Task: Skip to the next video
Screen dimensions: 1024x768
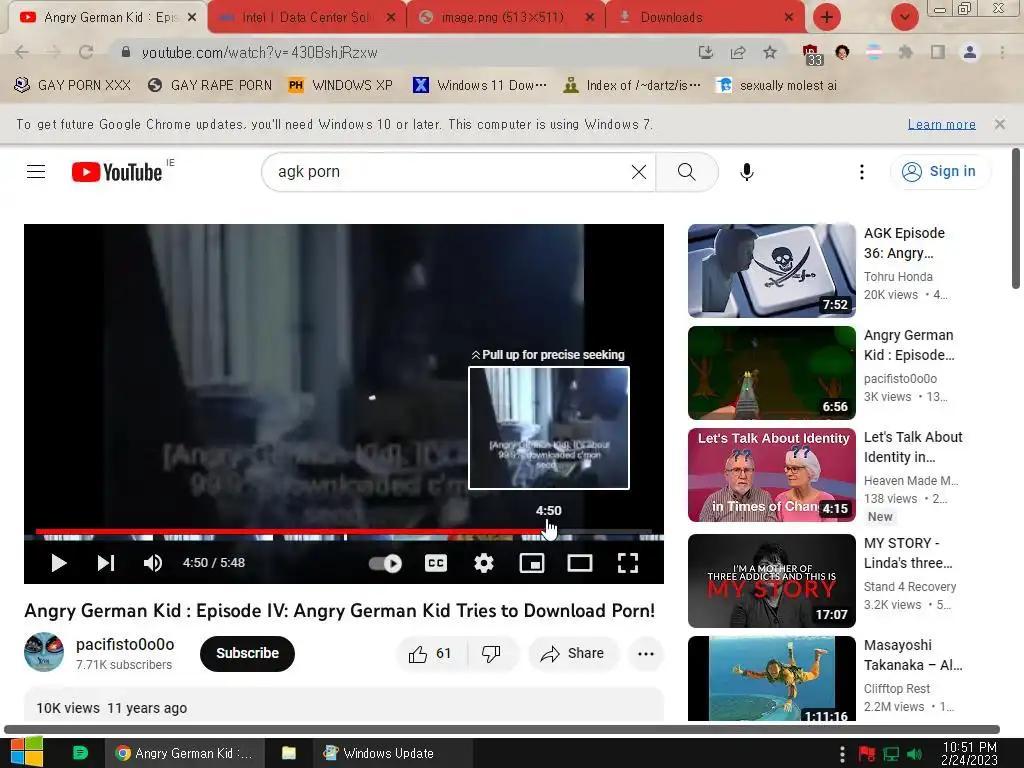Action: [106, 563]
